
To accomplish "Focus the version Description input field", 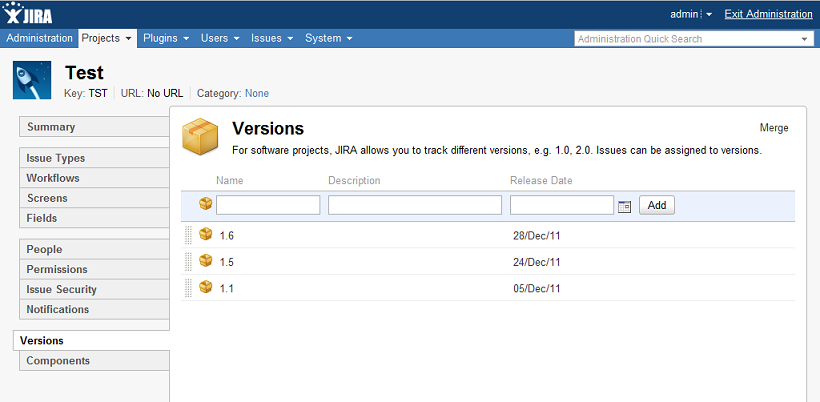I will click(415, 205).
